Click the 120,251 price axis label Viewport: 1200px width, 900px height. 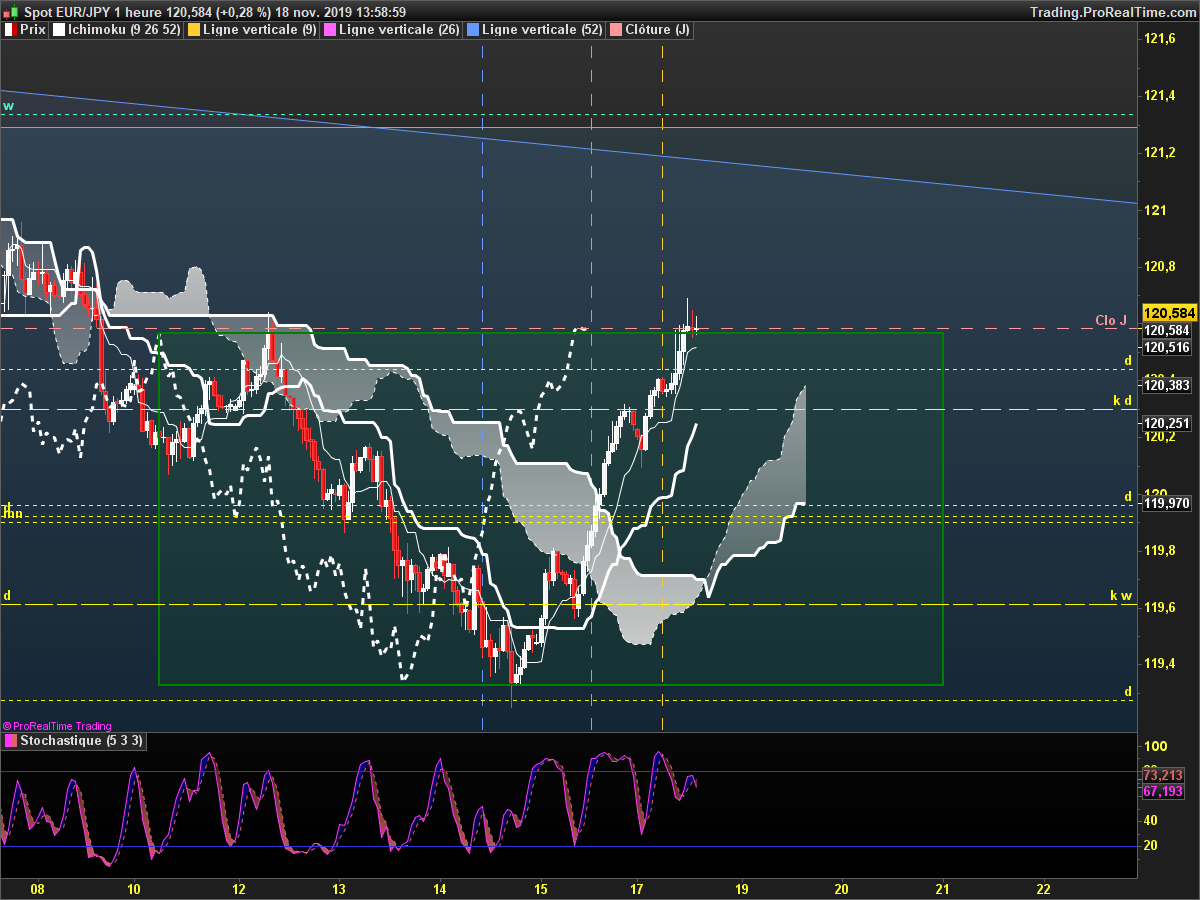1167,424
